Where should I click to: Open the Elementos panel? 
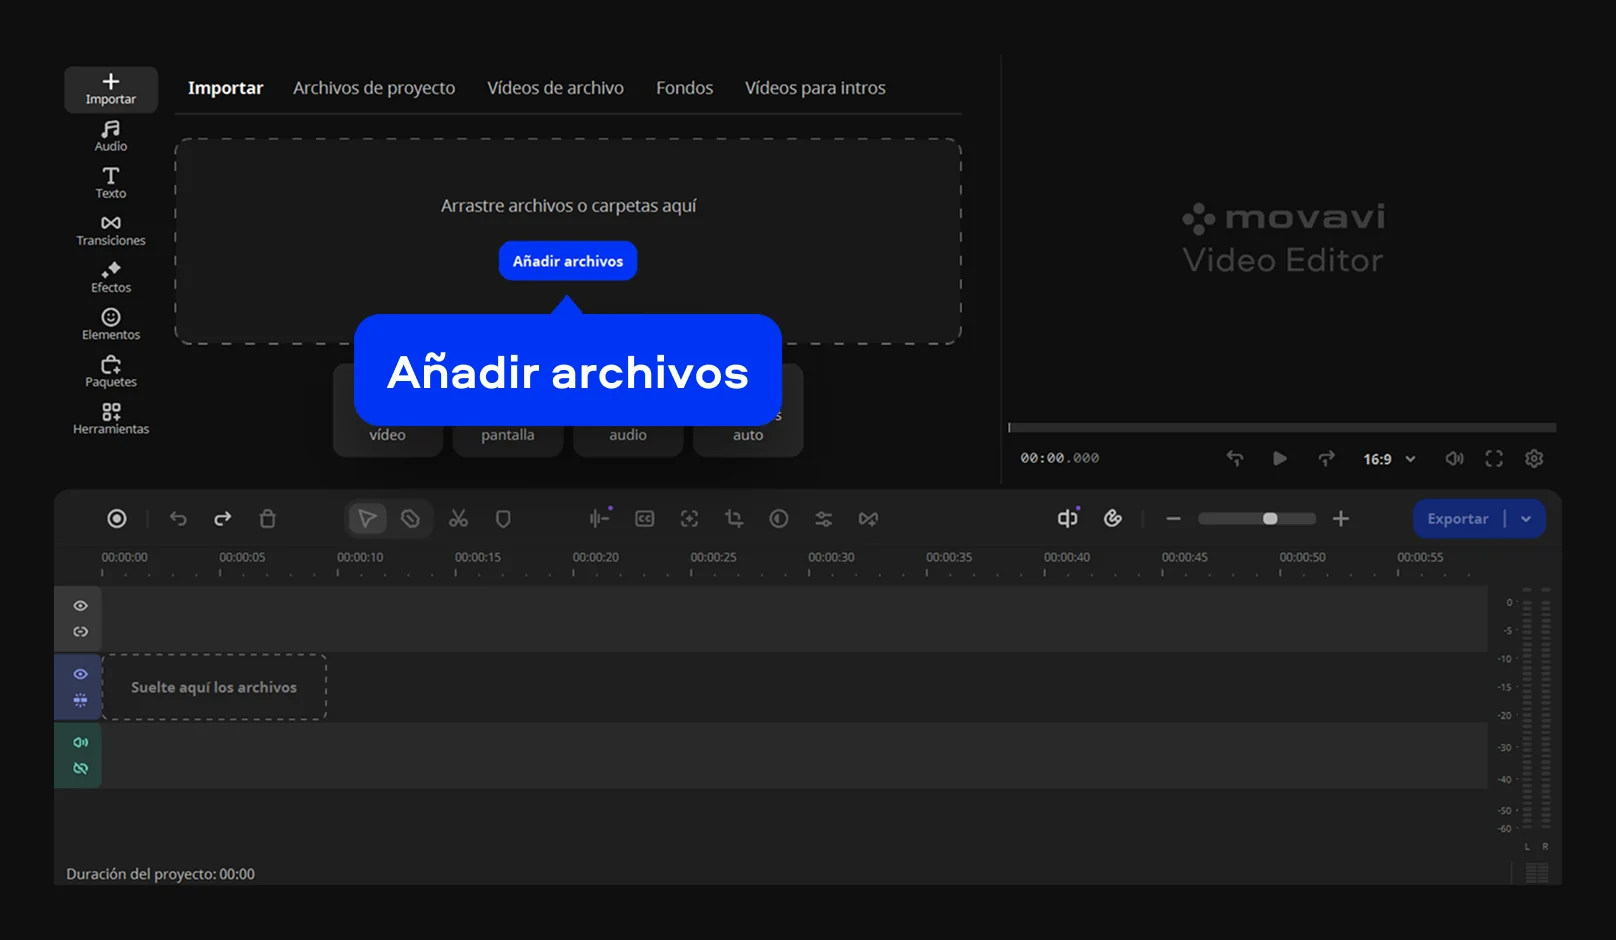111,324
